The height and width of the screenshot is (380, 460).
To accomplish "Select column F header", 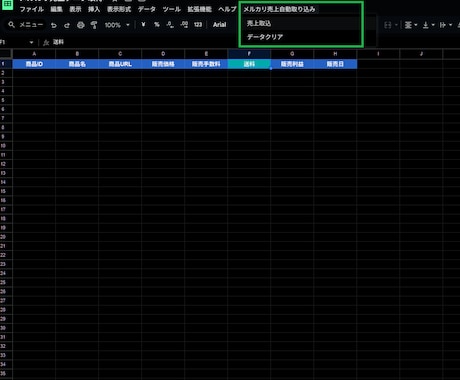I will click(249, 54).
